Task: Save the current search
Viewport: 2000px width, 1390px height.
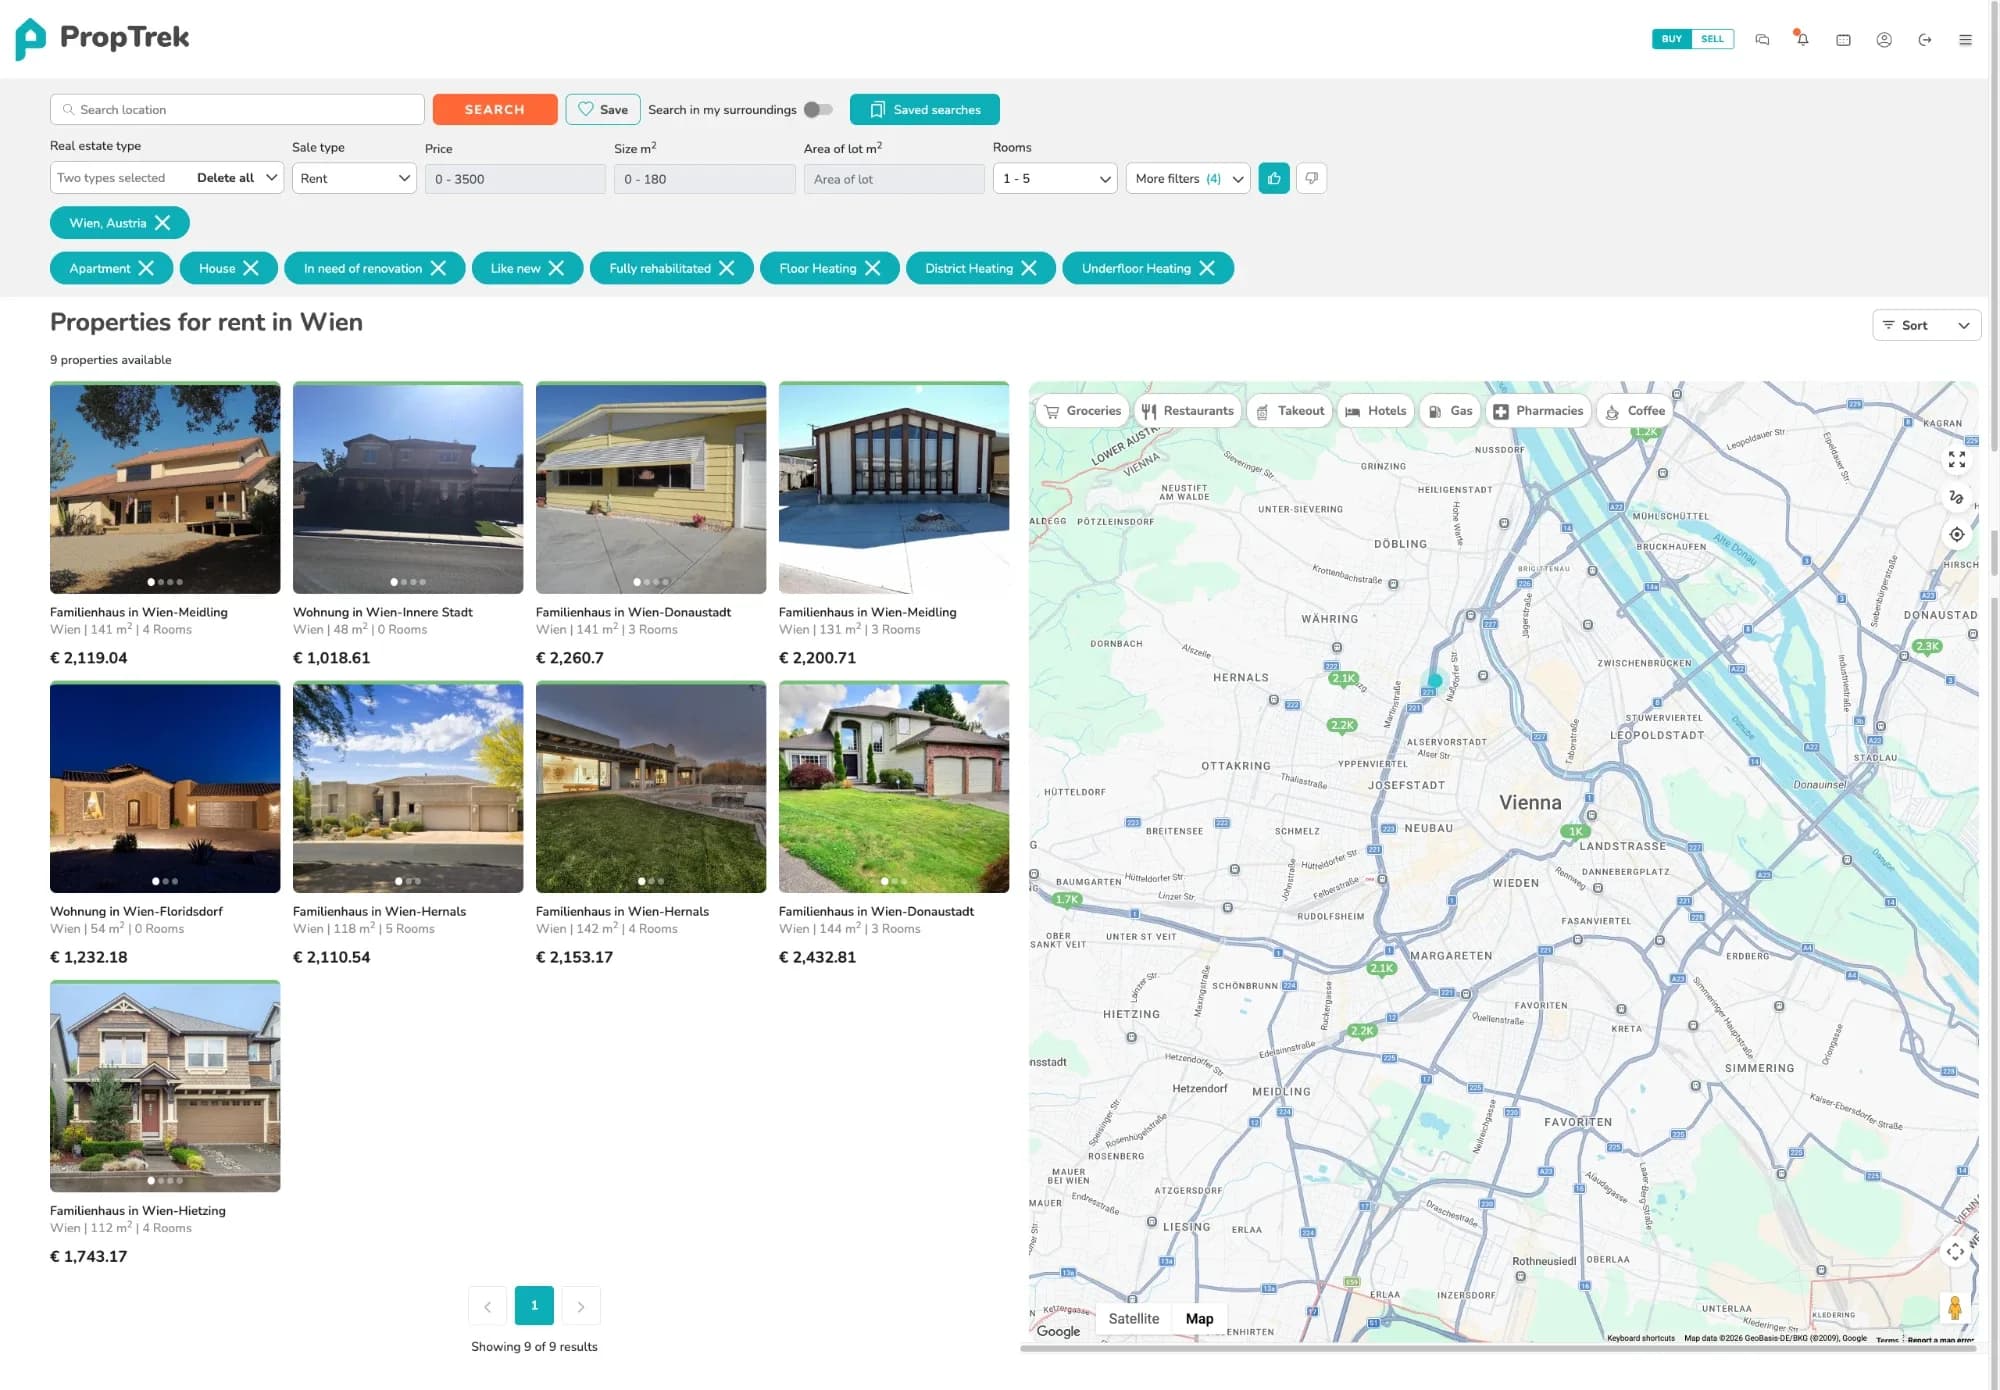Action: (603, 109)
